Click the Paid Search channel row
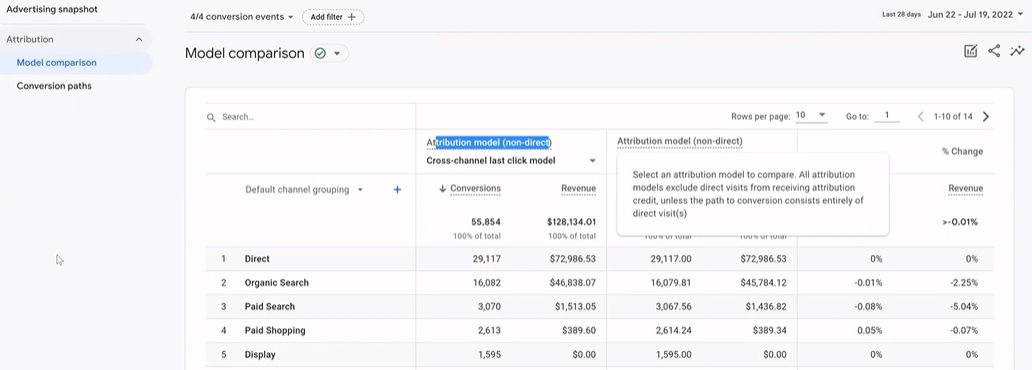This screenshot has height=370, width=1032. (x=599, y=306)
